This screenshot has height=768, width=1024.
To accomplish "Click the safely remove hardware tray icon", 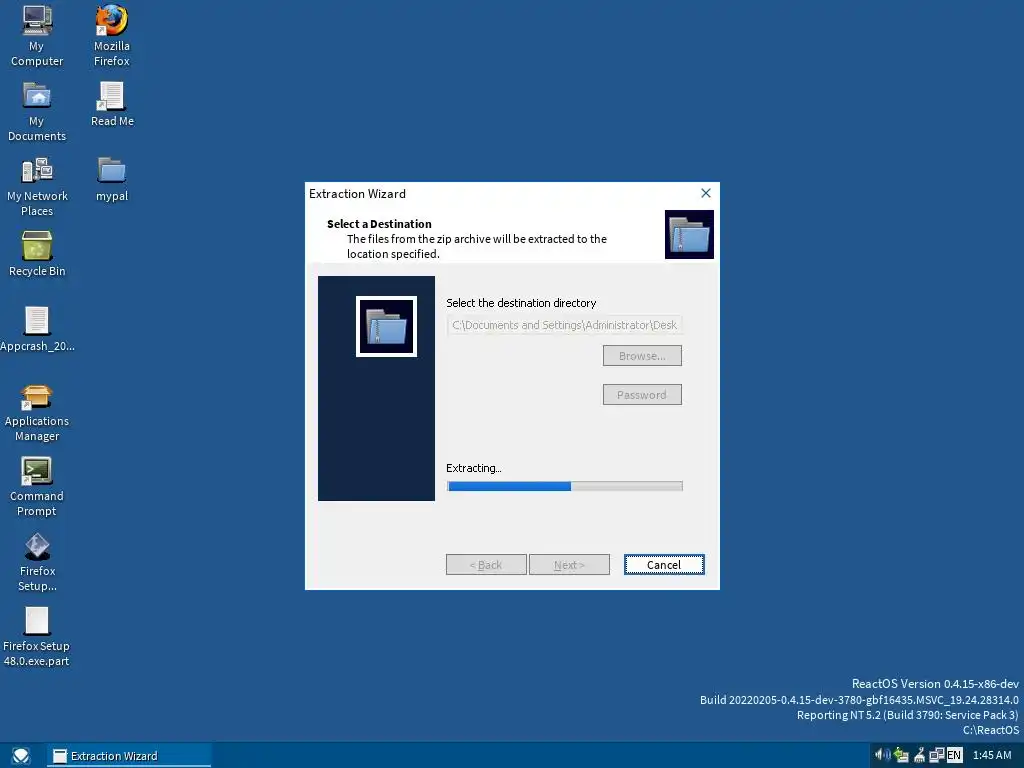I will point(902,755).
